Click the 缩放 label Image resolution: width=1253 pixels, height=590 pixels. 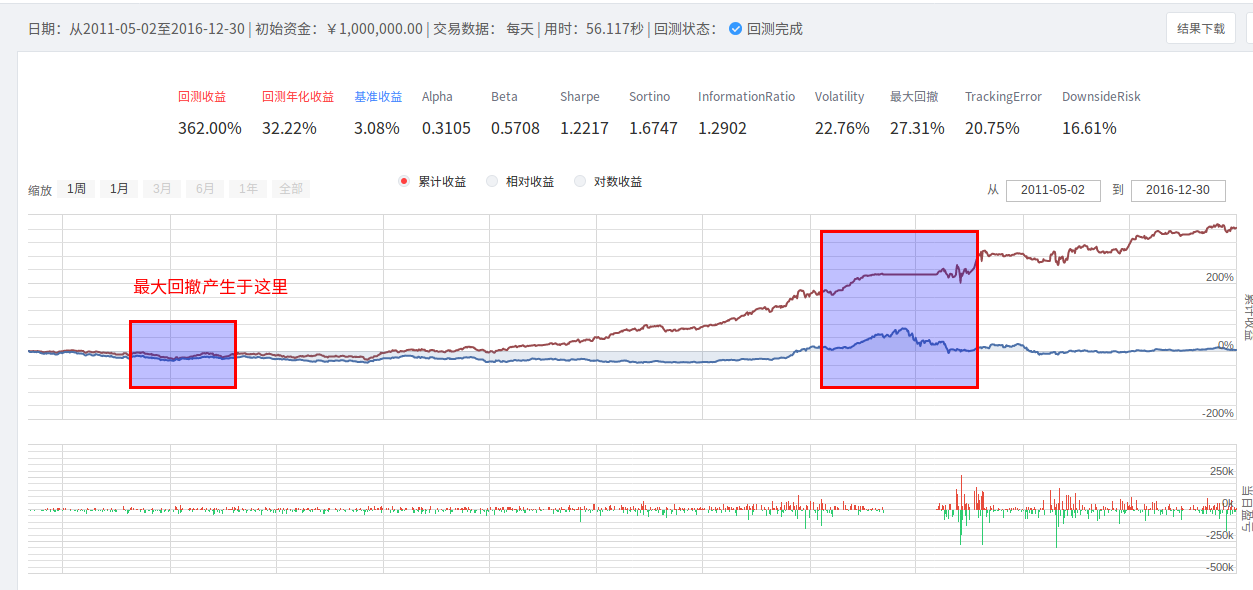40,190
